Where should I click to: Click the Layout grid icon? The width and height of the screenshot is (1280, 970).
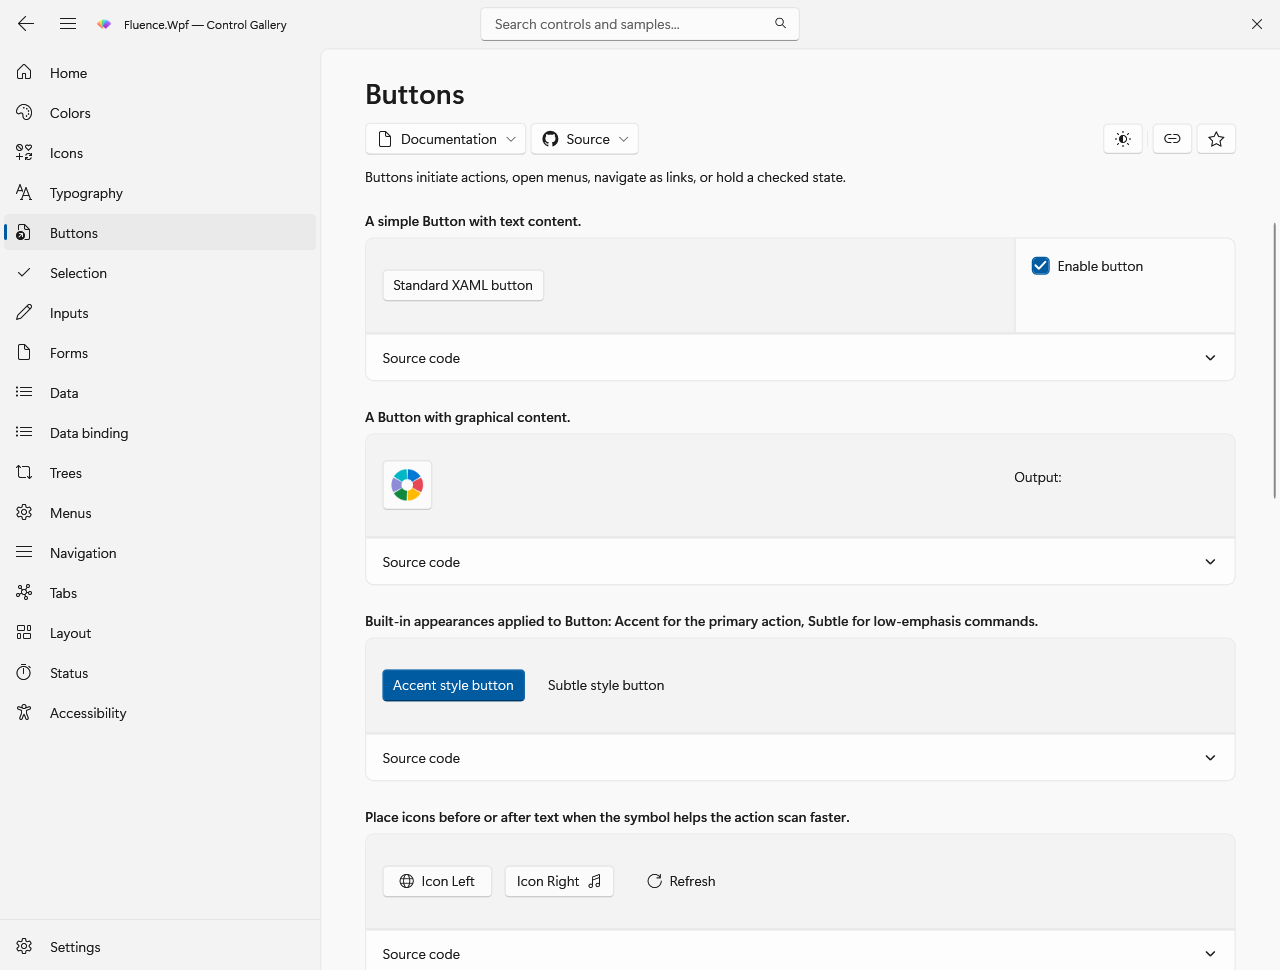pyautogui.click(x=24, y=632)
